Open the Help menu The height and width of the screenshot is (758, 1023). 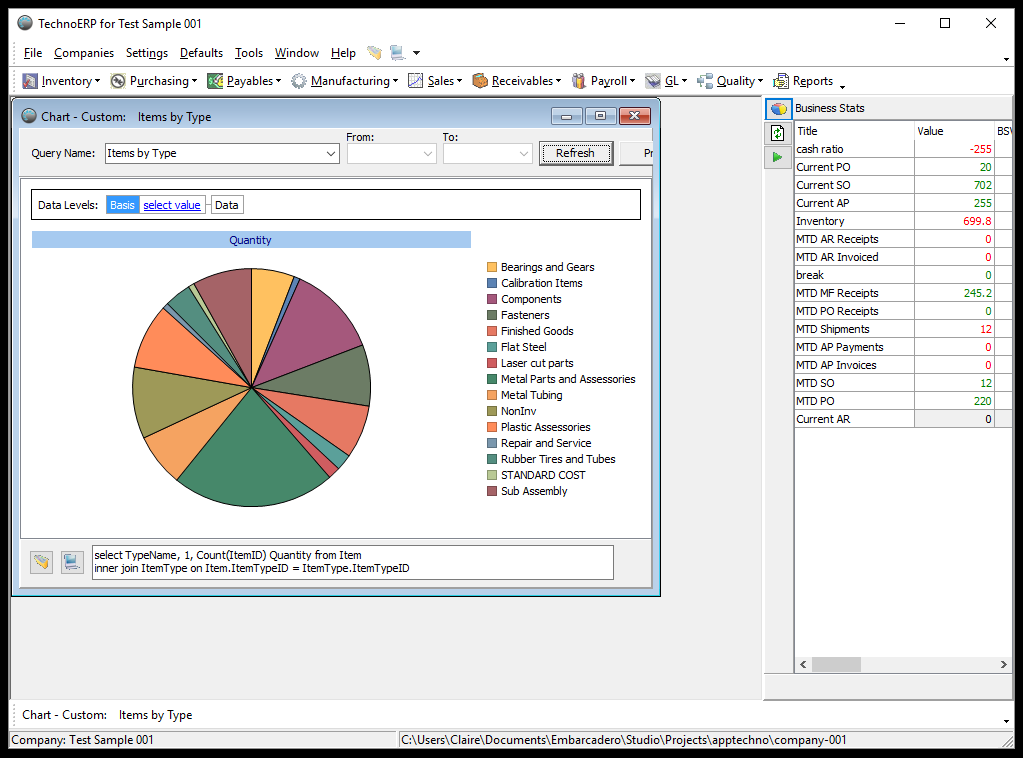click(x=343, y=53)
